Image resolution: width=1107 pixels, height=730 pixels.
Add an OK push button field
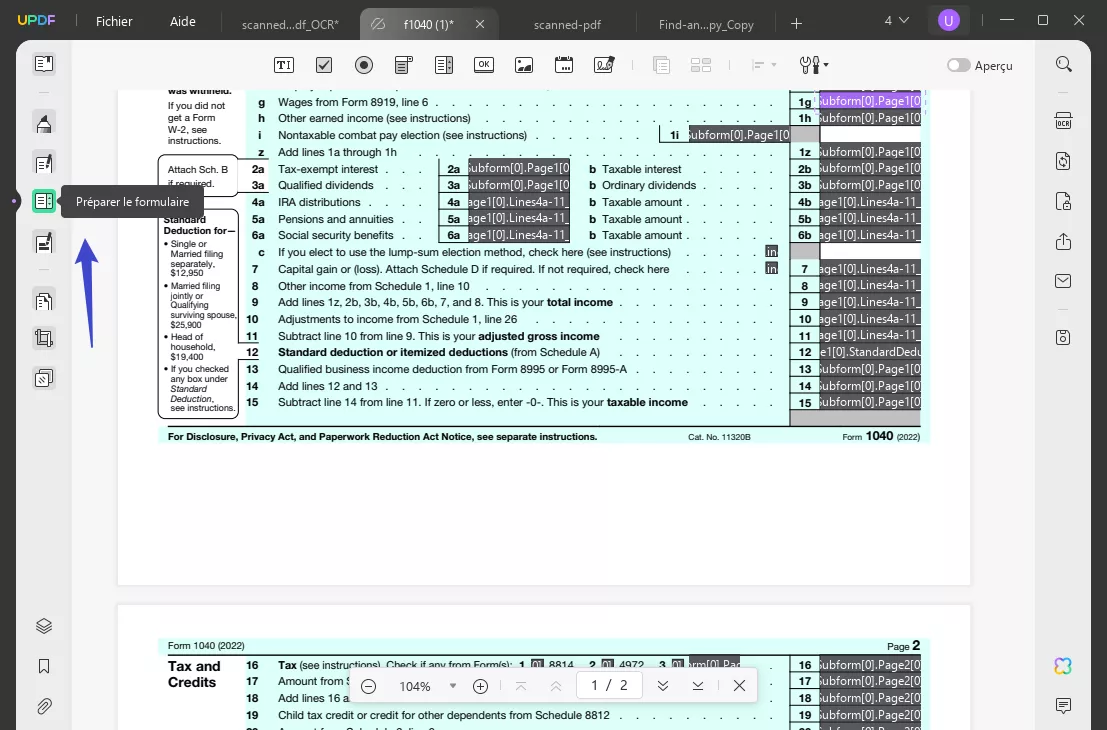[x=484, y=64]
